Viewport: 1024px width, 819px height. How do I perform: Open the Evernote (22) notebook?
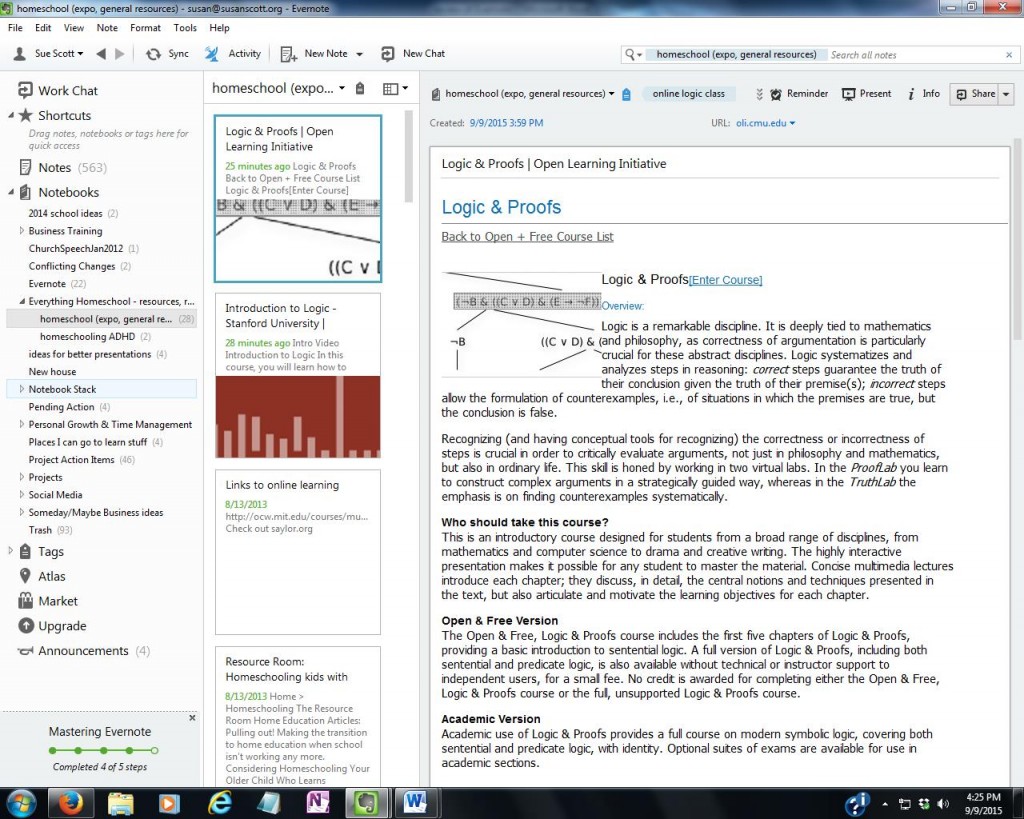point(57,283)
